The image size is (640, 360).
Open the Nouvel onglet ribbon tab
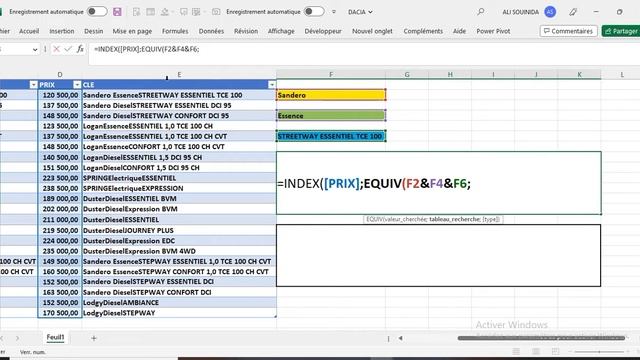(372, 31)
